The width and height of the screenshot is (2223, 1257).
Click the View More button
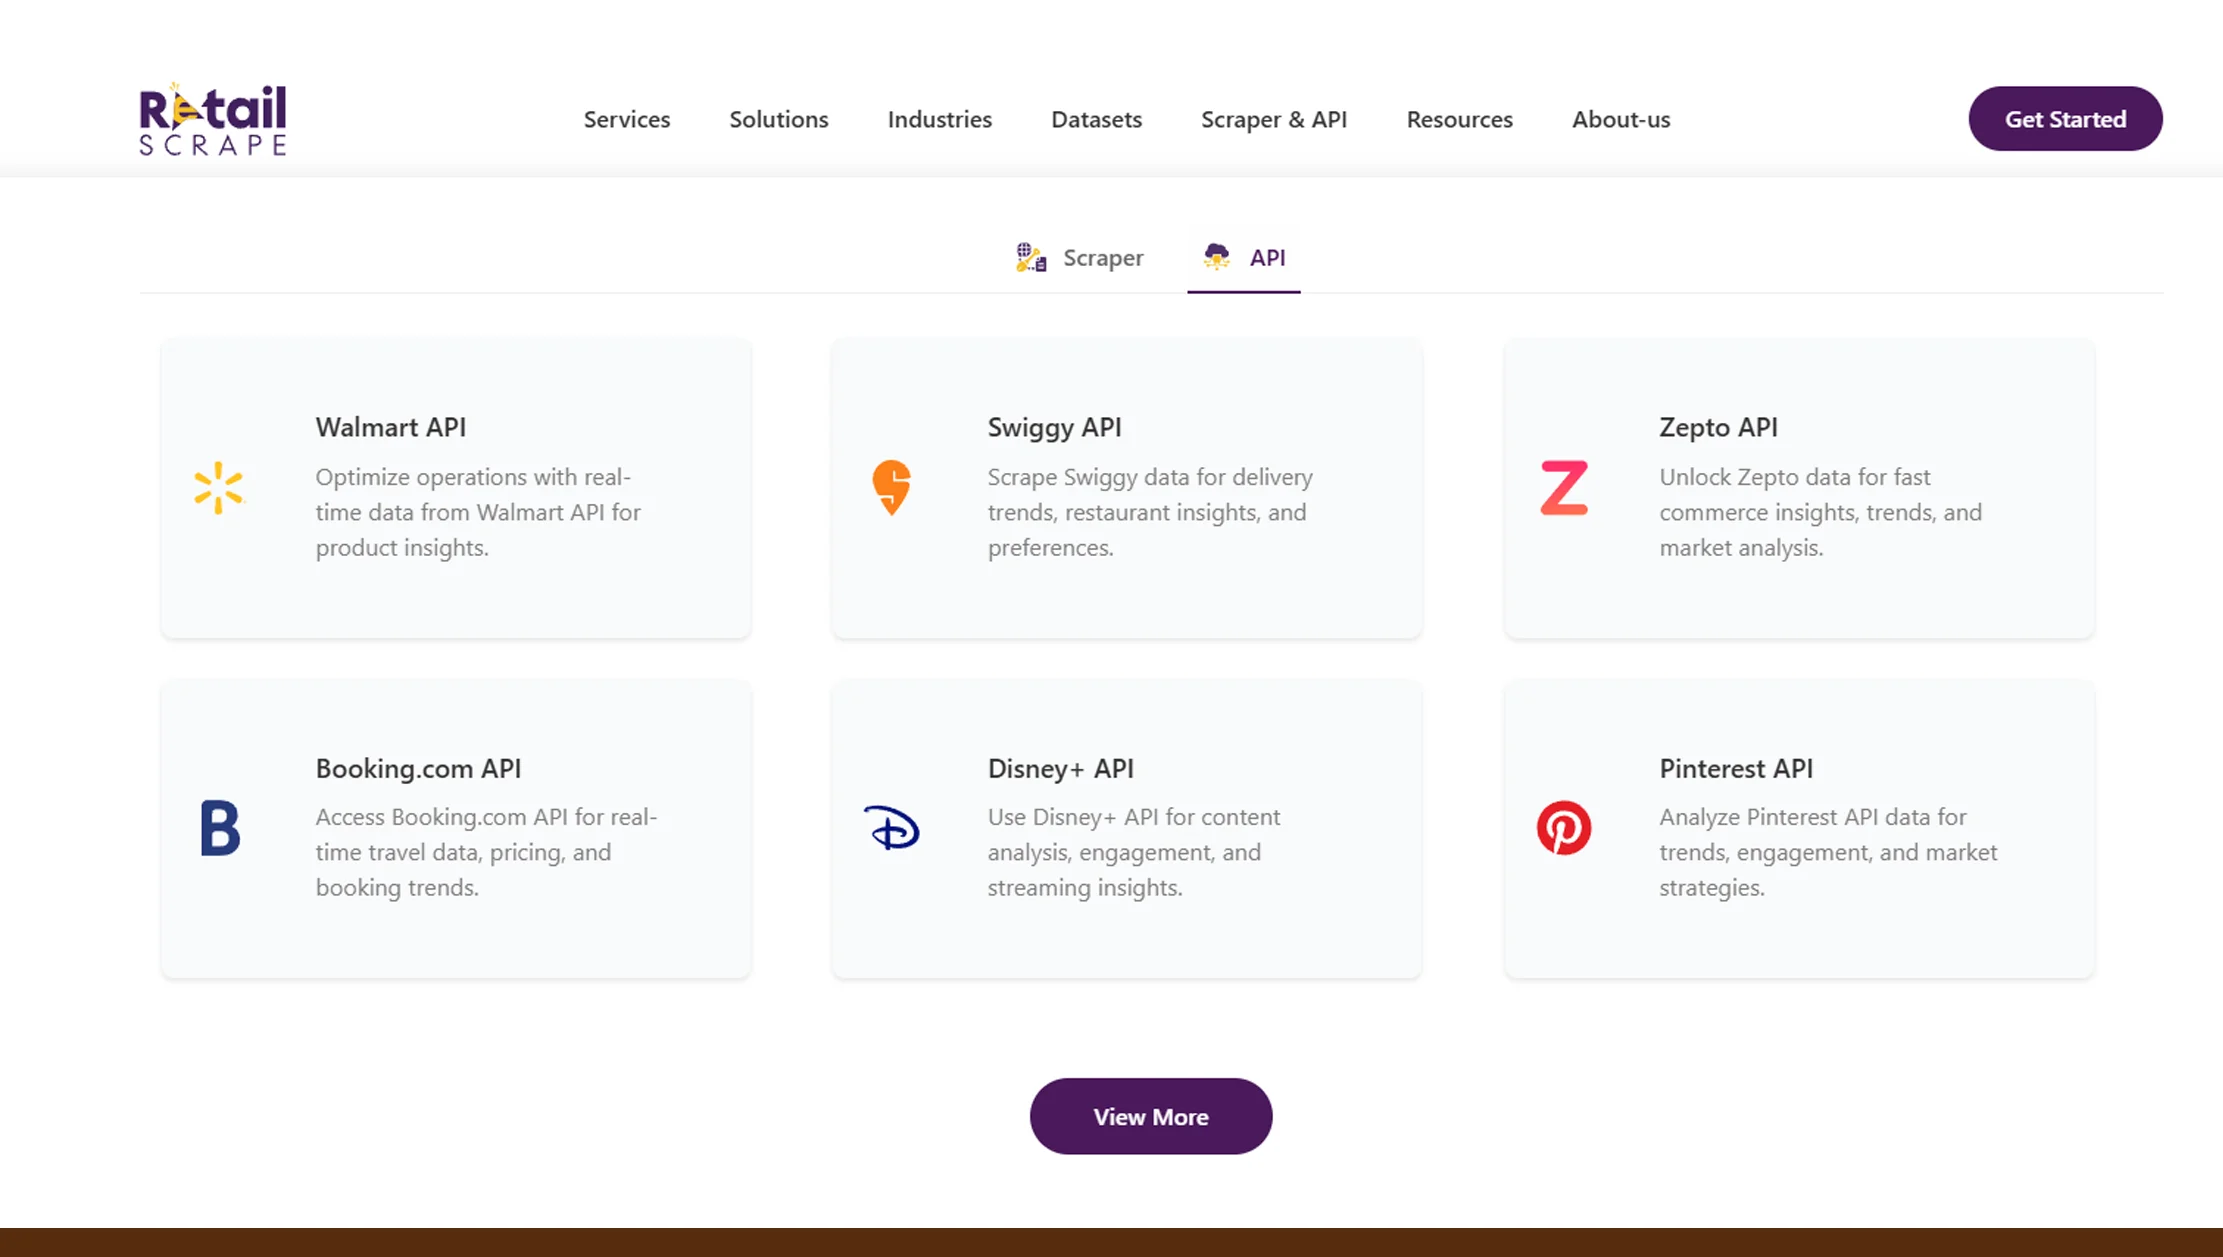(x=1151, y=1116)
